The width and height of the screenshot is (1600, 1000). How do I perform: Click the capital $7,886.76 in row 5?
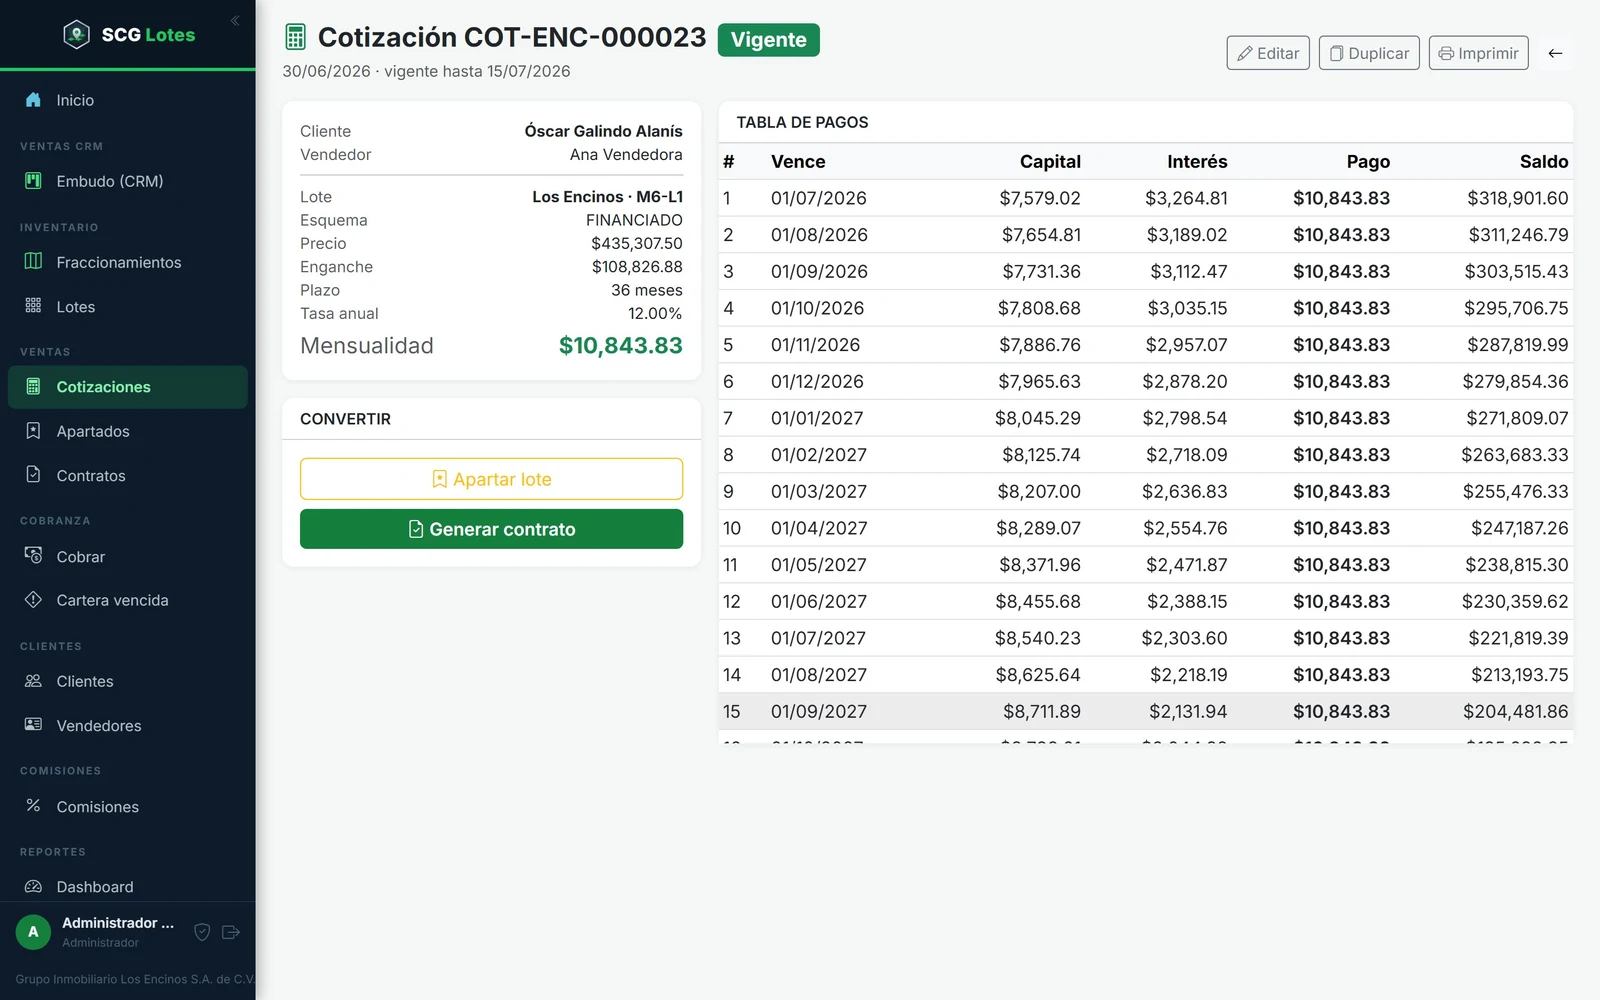click(x=1040, y=345)
